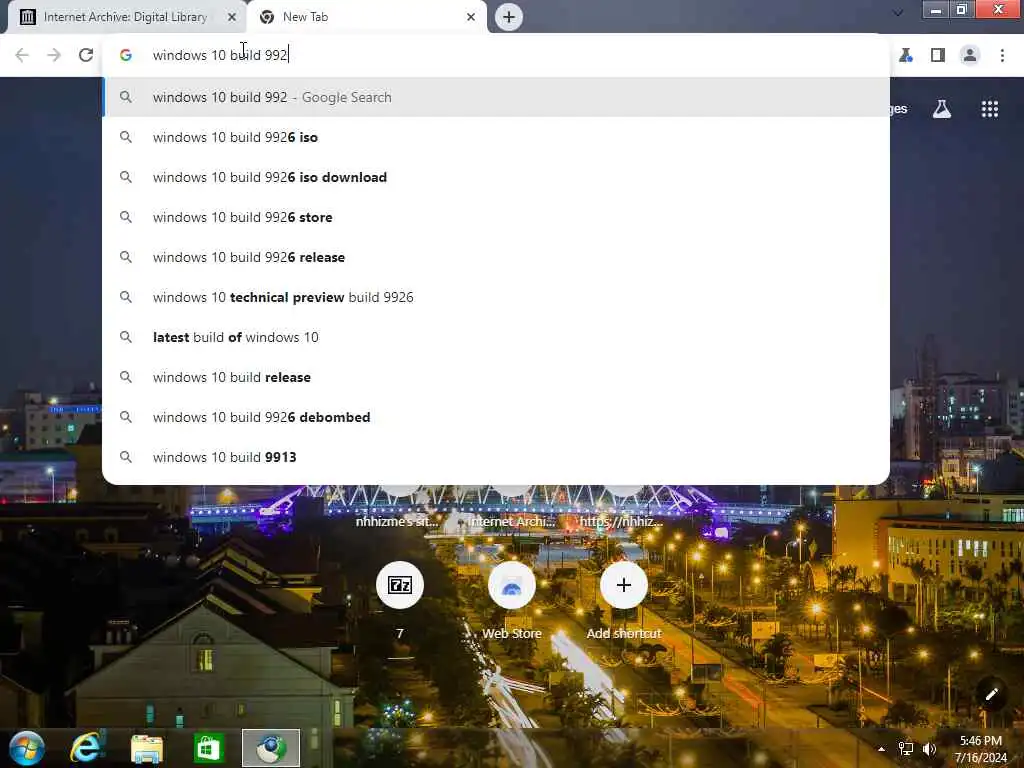Choose 'windows 10 build 9926 debombed'
This screenshot has width=1024, height=768.
click(496, 417)
